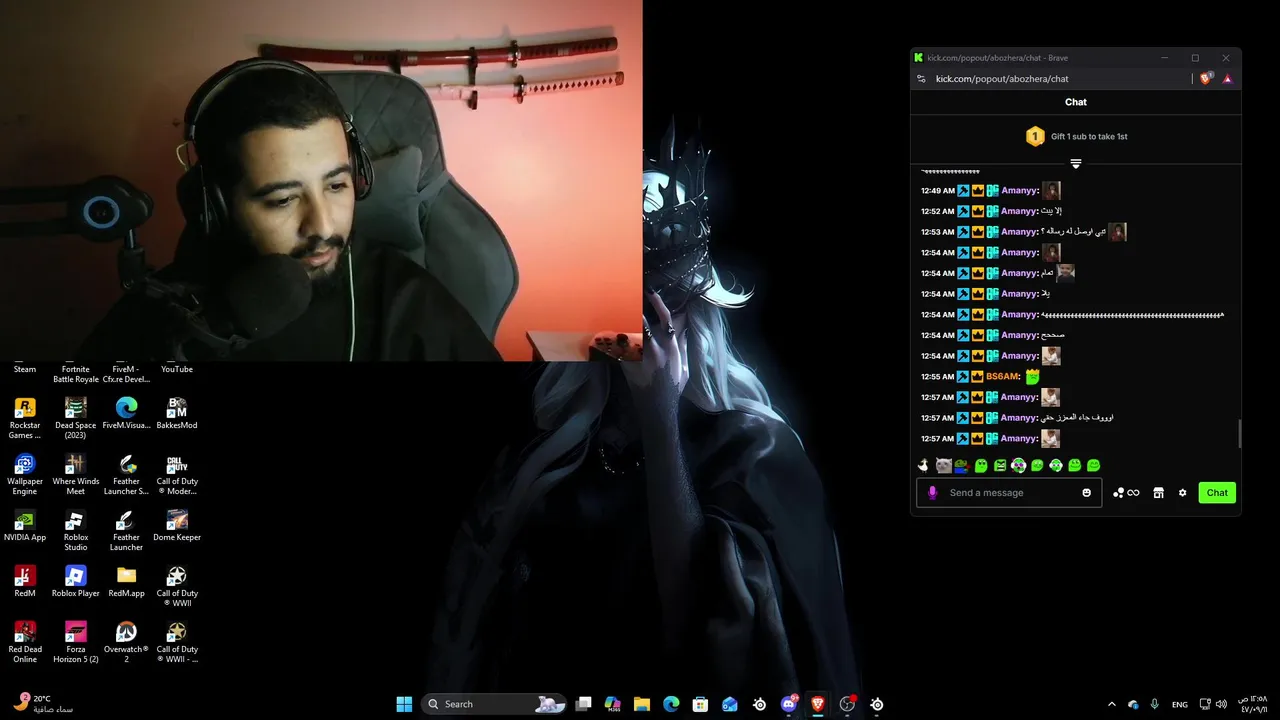Click the kick.com address bar URL

[x=1002, y=79]
